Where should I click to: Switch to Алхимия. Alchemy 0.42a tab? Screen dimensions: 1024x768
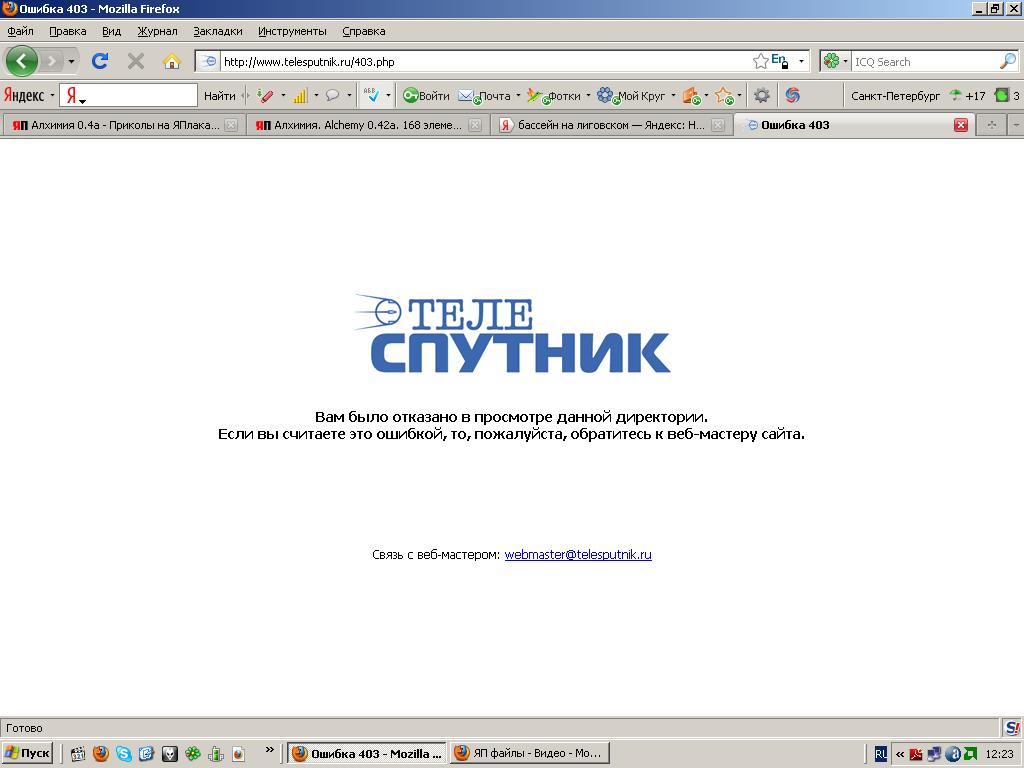point(366,125)
